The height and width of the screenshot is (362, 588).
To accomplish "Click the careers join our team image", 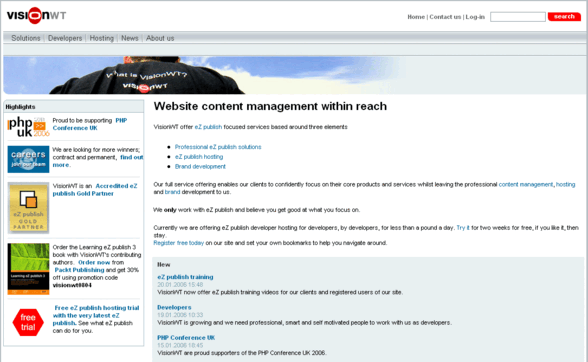I will pyautogui.click(x=28, y=159).
